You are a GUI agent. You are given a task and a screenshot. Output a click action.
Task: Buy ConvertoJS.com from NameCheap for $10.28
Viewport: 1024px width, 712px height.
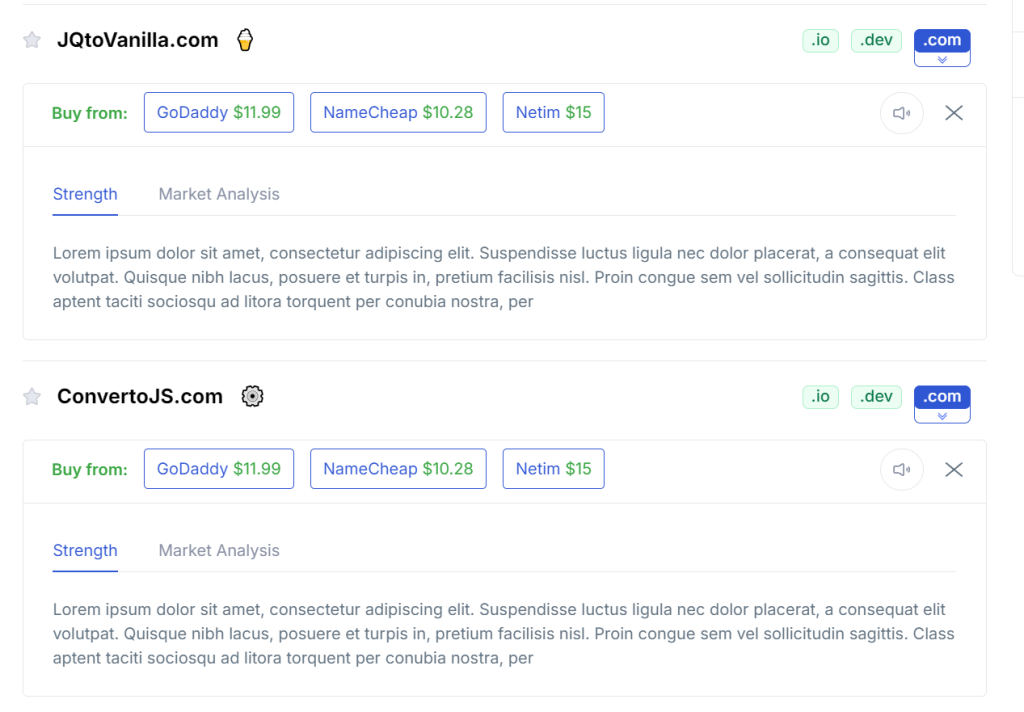(x=398, y=468)
